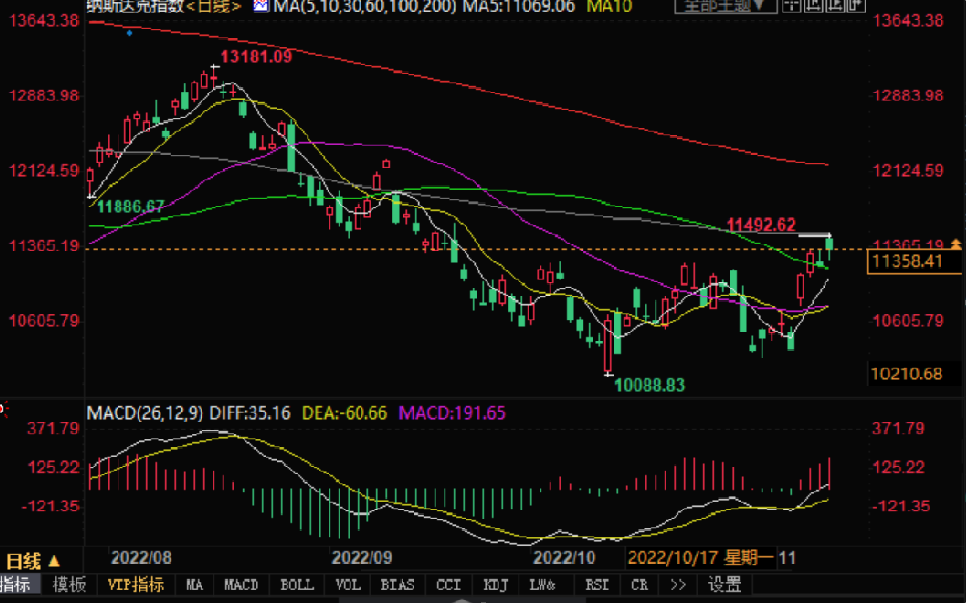This screenshot has height=603, width=966.
Task: Toggle the BOLL indicator
Action: click(296, 584)
